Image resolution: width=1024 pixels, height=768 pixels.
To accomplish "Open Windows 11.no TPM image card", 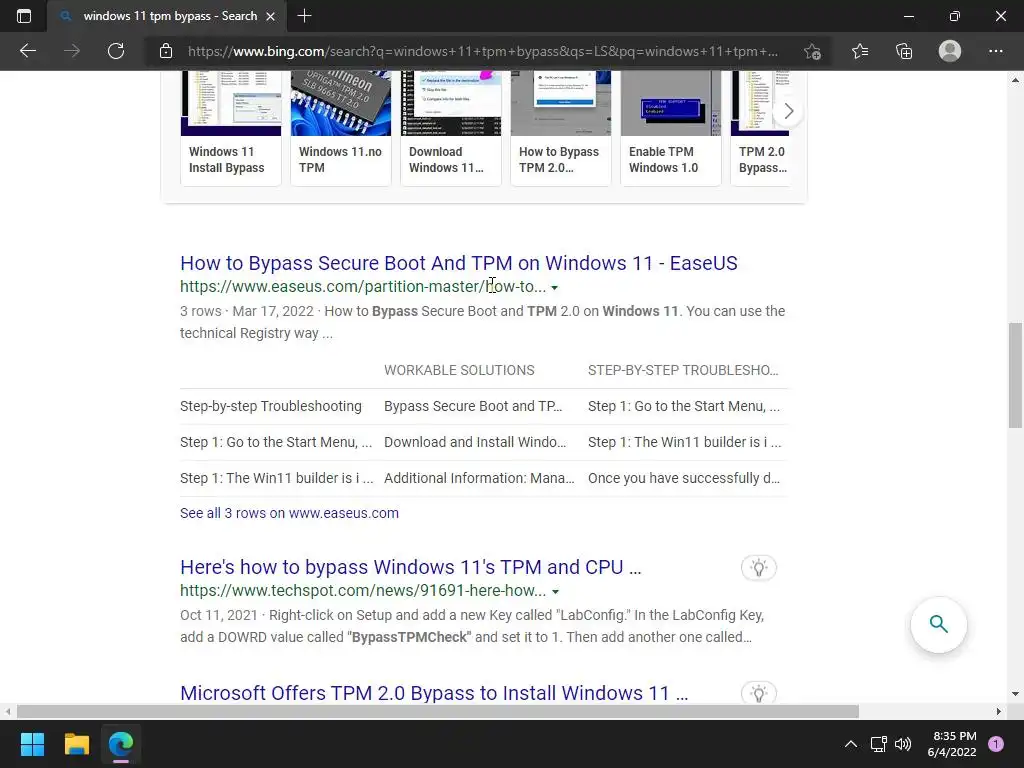I will 340,128.
